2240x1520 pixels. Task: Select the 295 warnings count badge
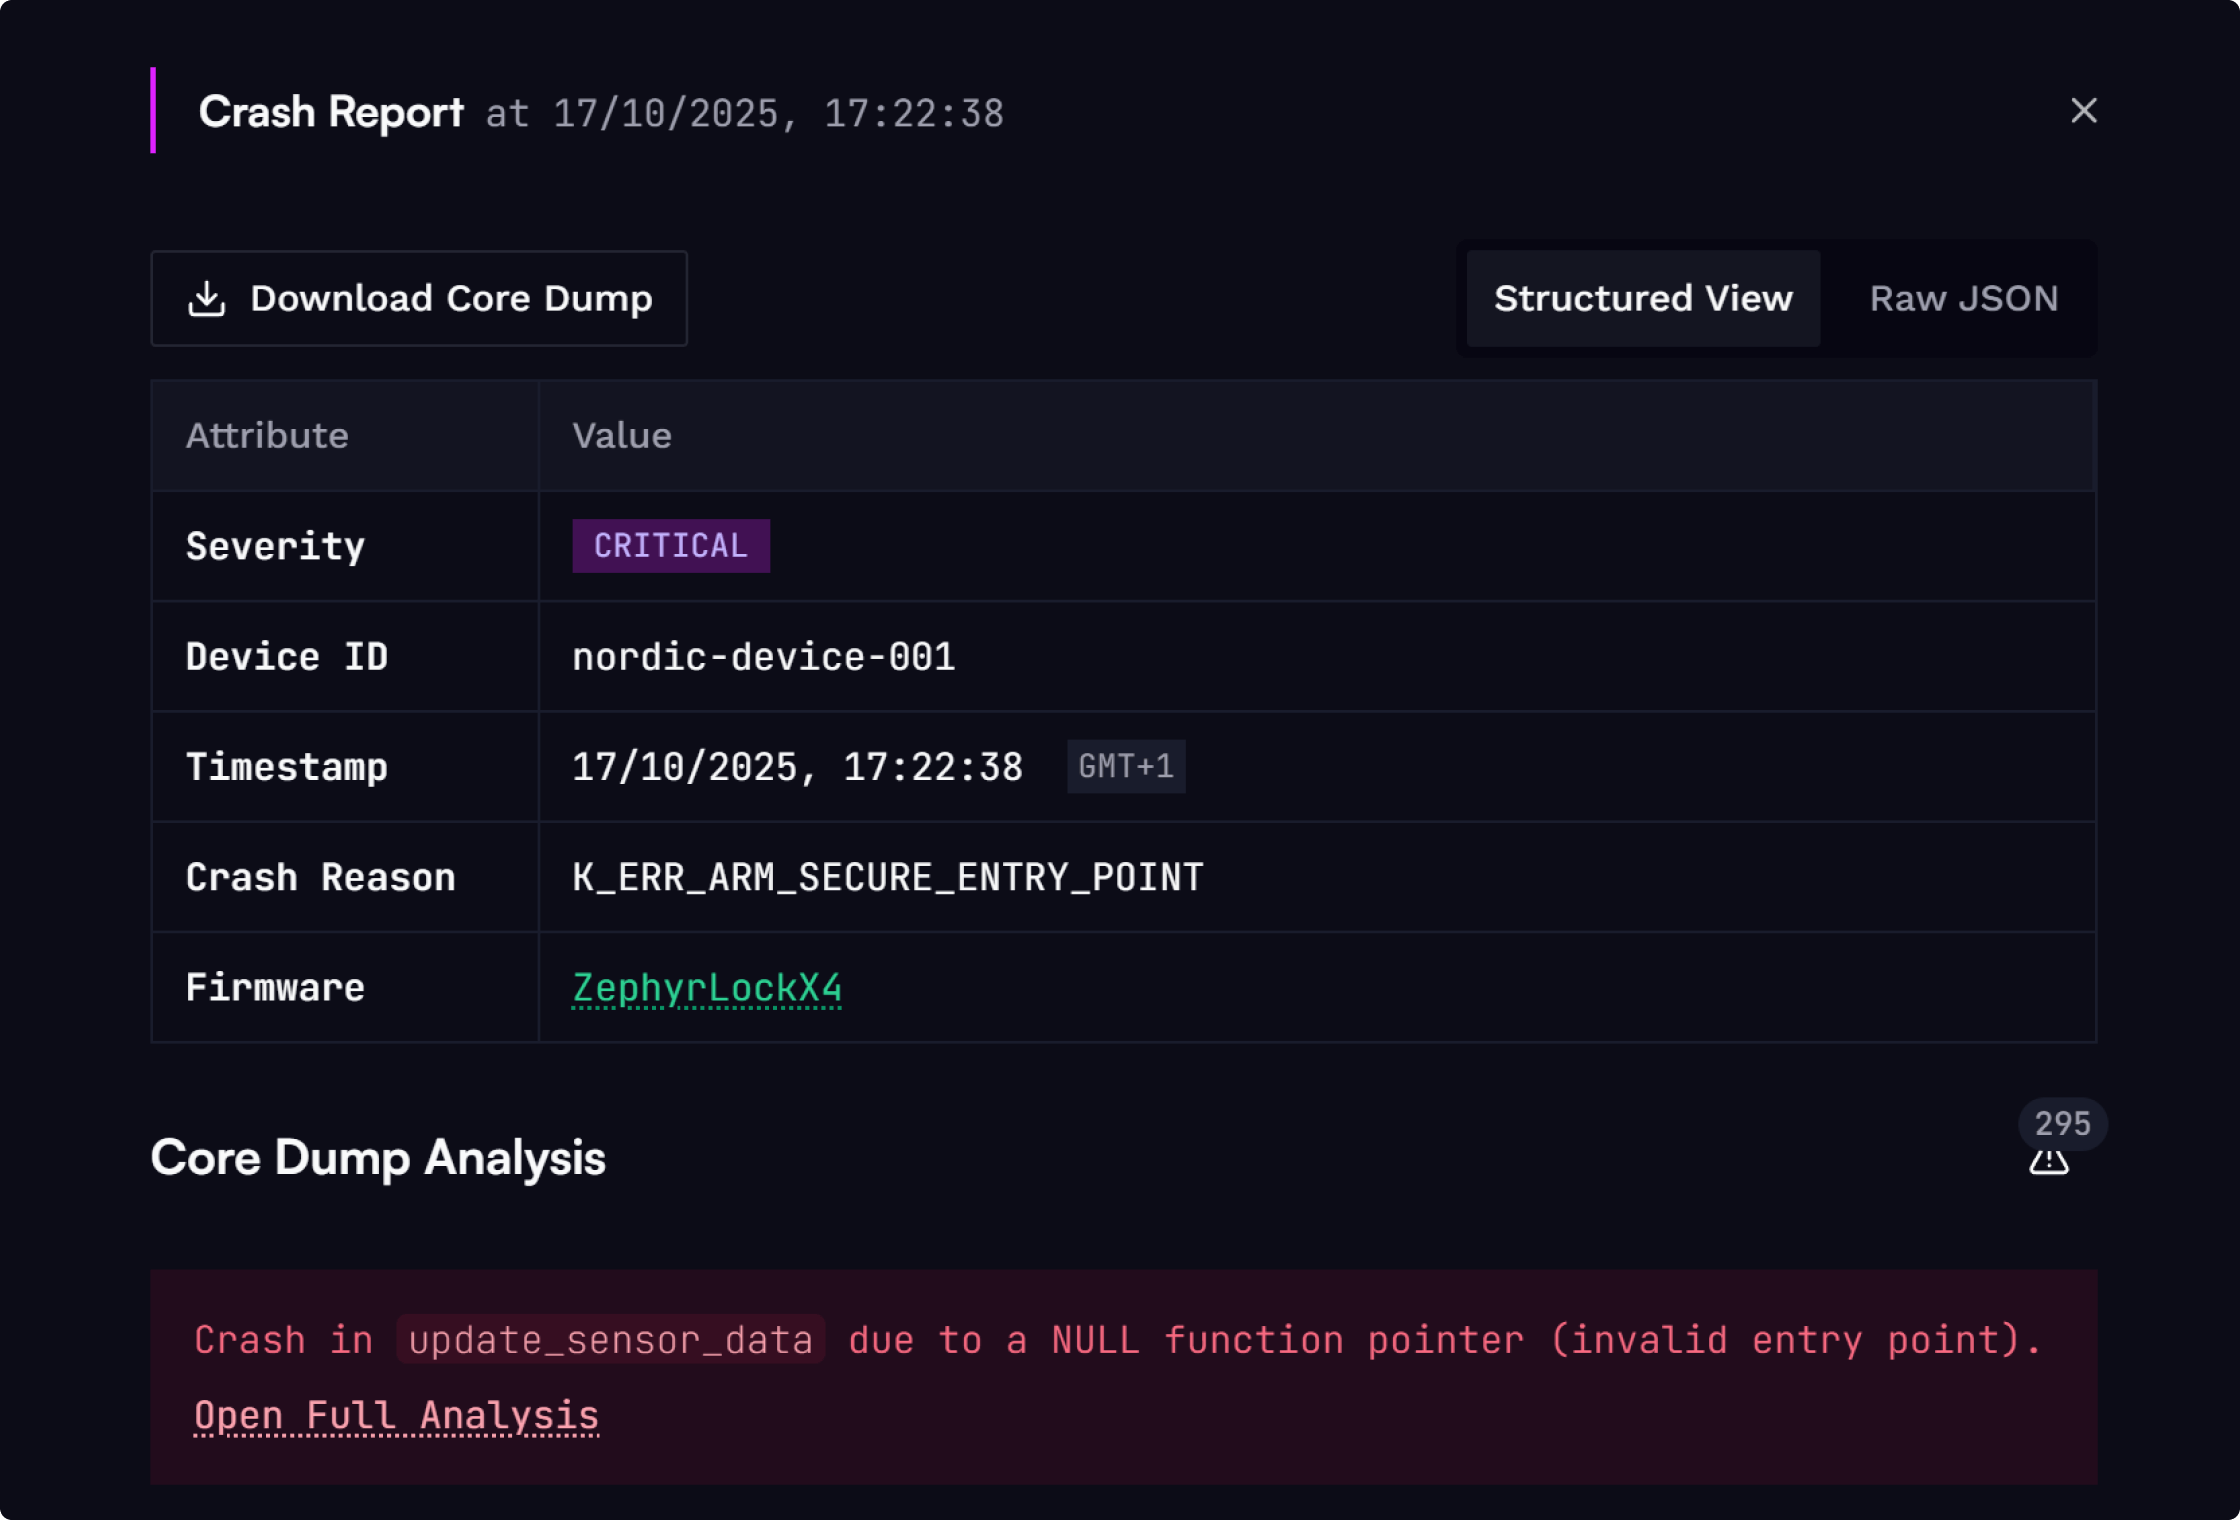2062,1123
